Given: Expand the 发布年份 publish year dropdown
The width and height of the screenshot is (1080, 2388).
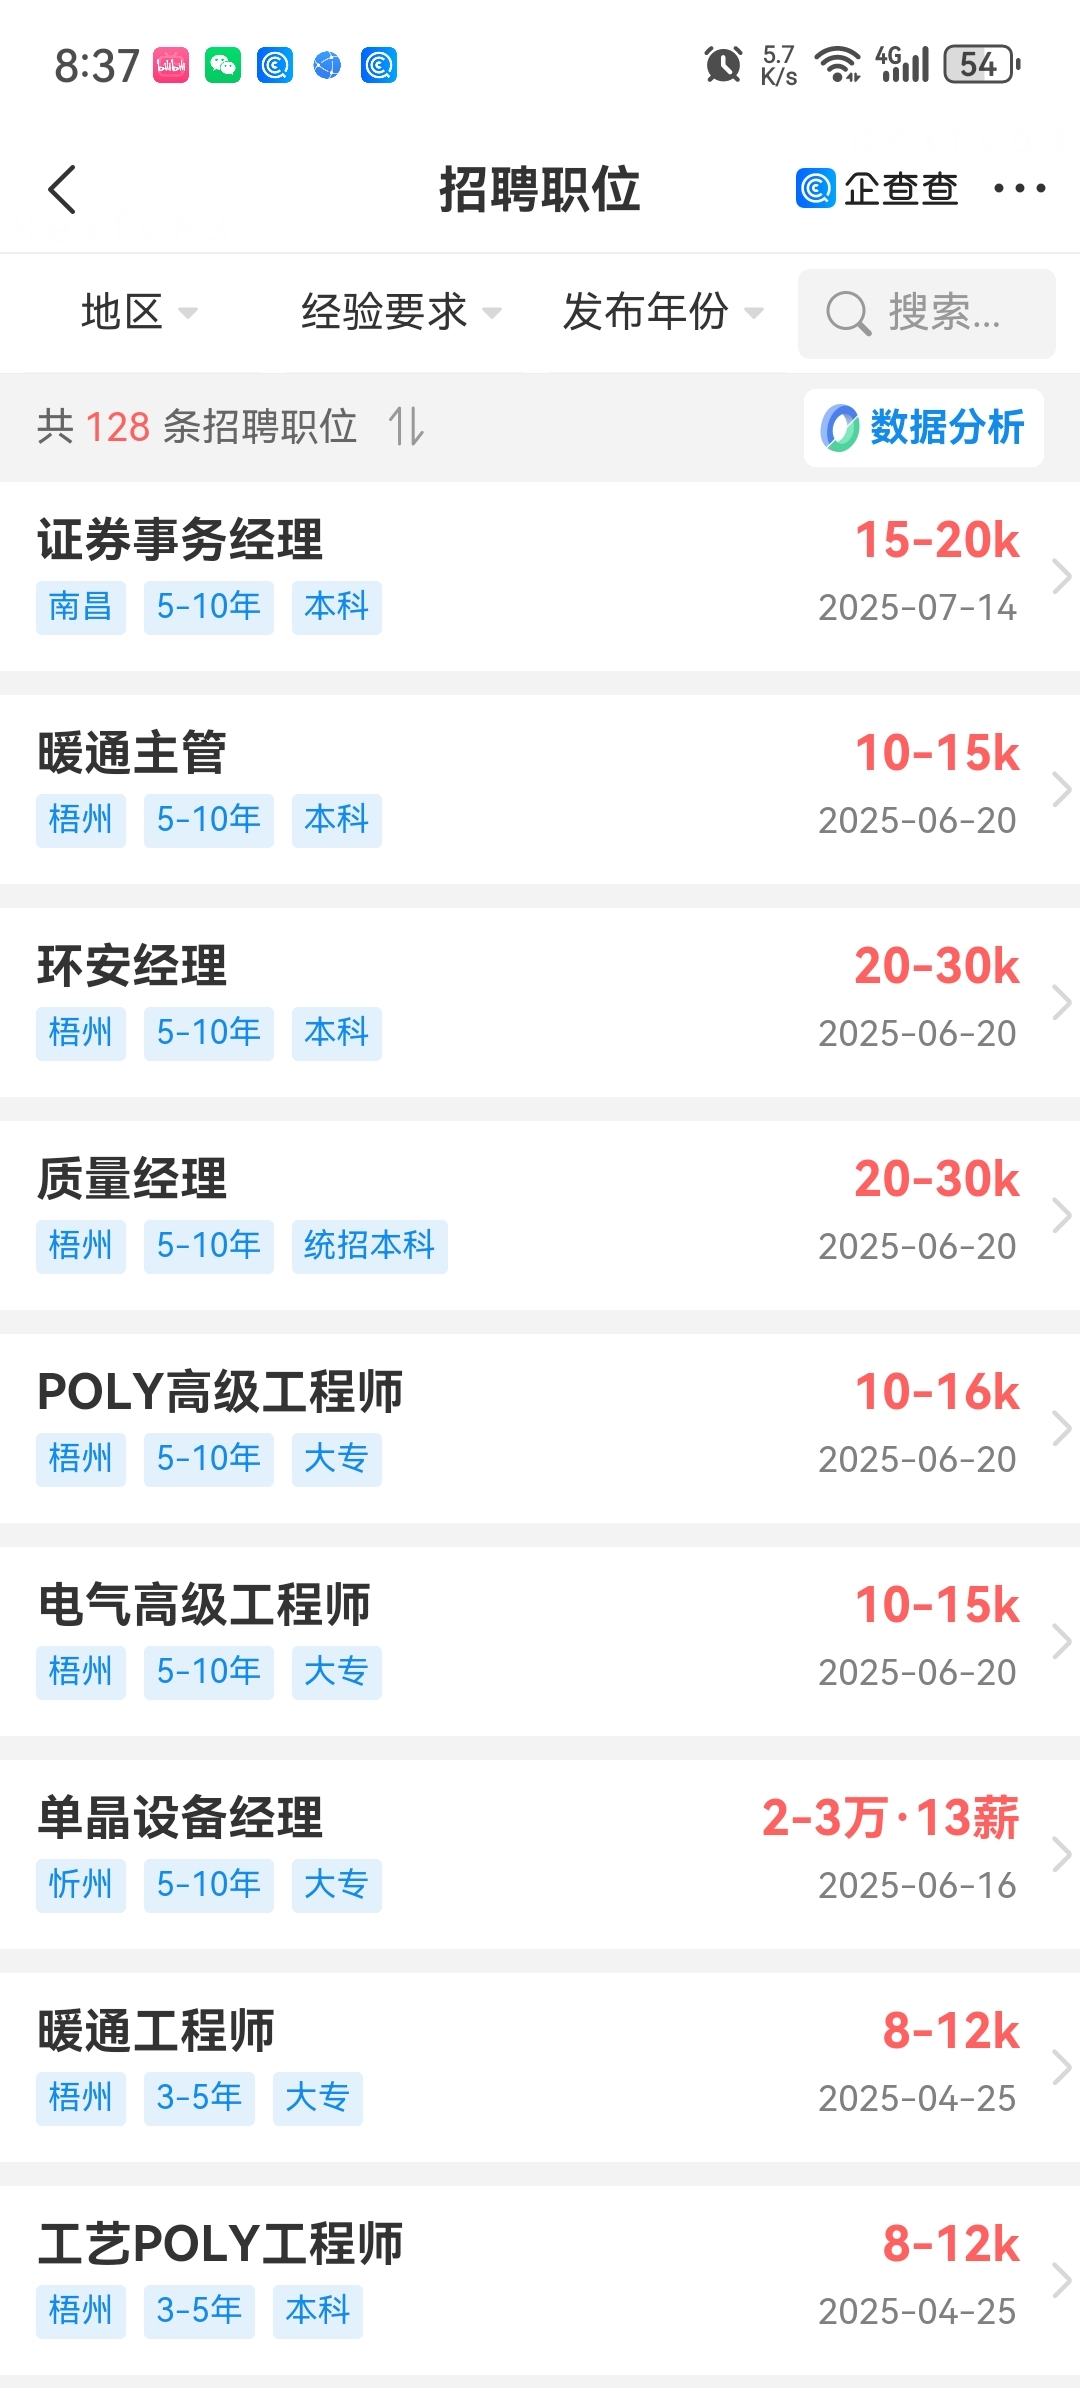Looking at the screenshot, I should tap(663, 312).
